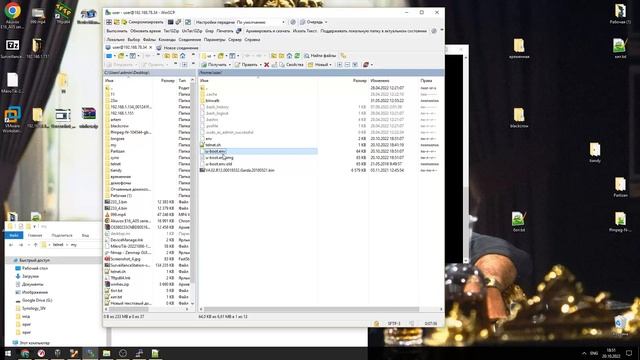Screen dimensions: 640x360
Task: Open the Новый dropdown button
Action: tap(320, 64)
